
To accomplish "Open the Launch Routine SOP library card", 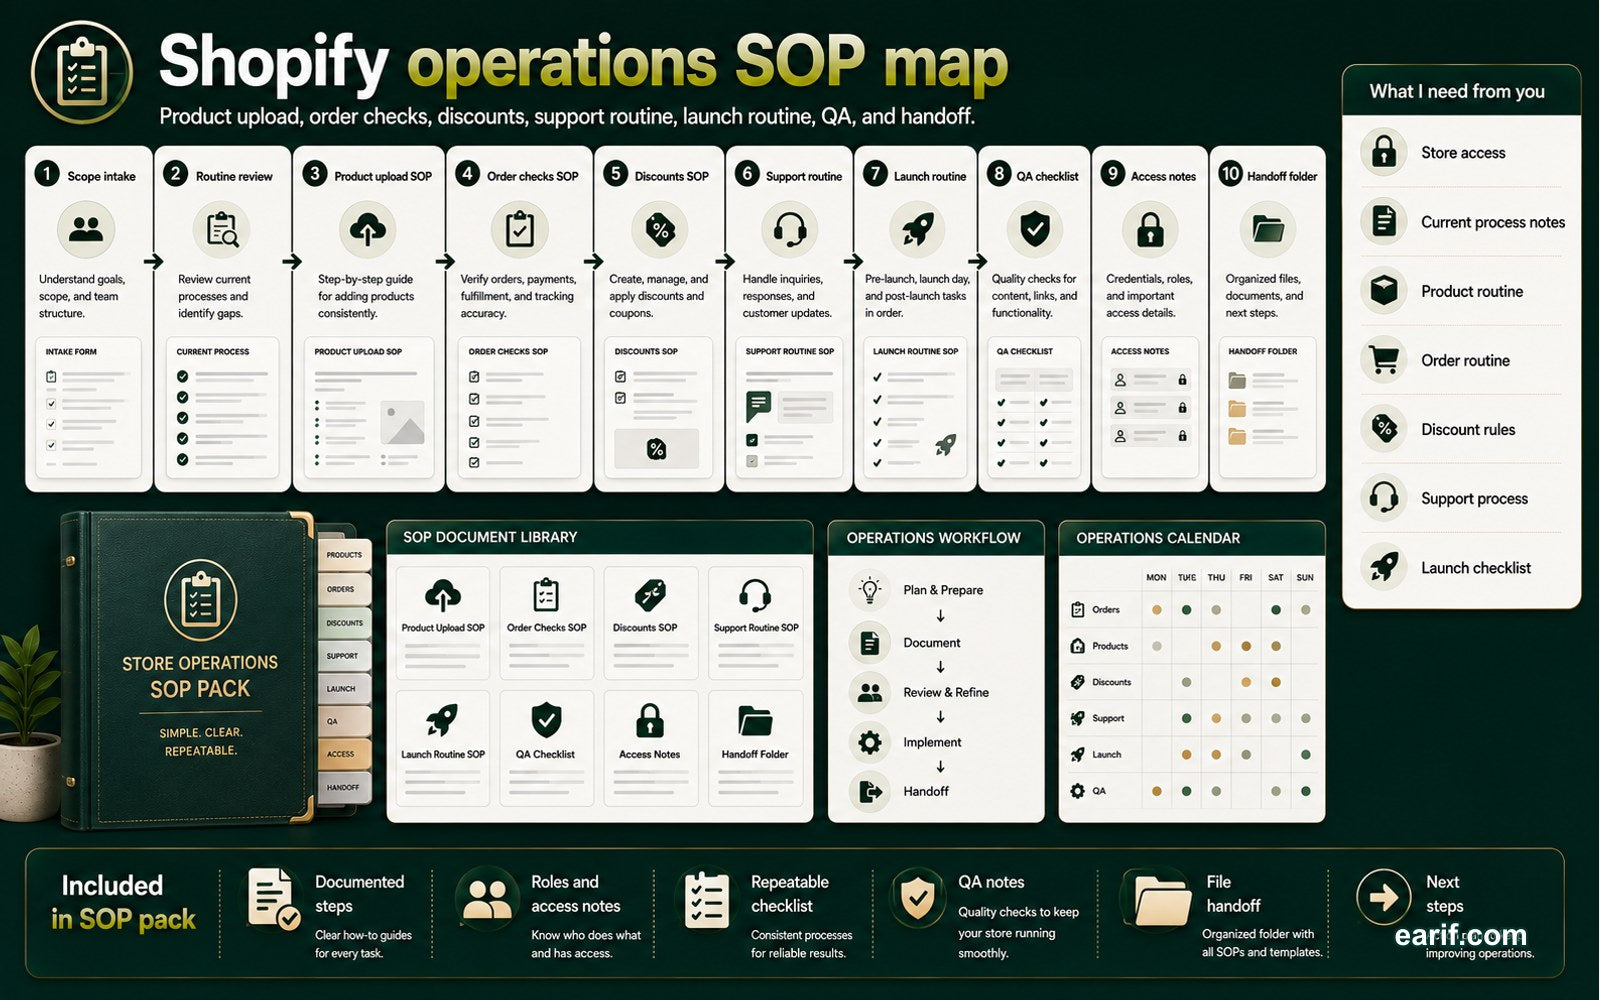I will click(443, 748).
